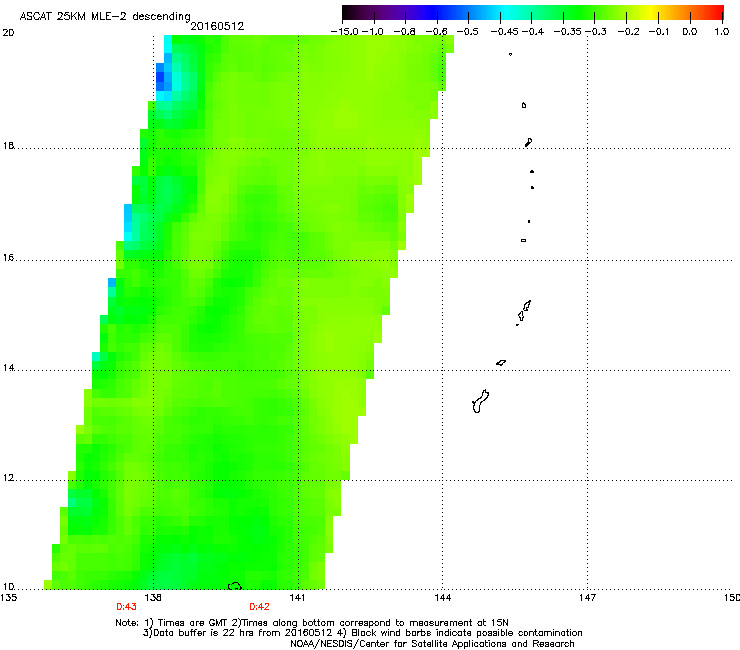Click the colorbar label -0.2
Image resolution: width=740 pixels, height=650 pixels.
click(x=629, y=32)
